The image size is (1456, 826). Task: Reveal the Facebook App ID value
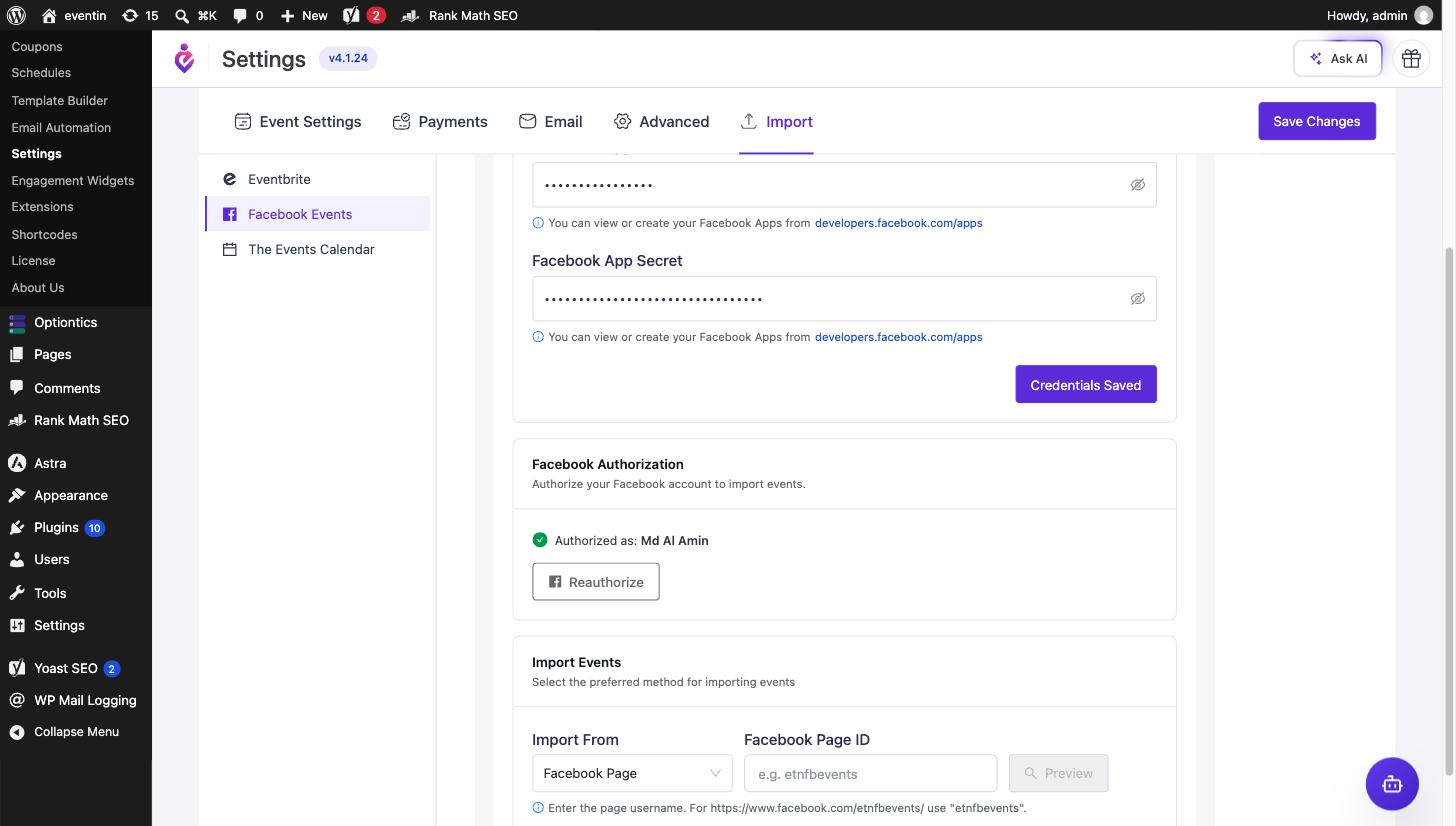(x=1137, y=185)
